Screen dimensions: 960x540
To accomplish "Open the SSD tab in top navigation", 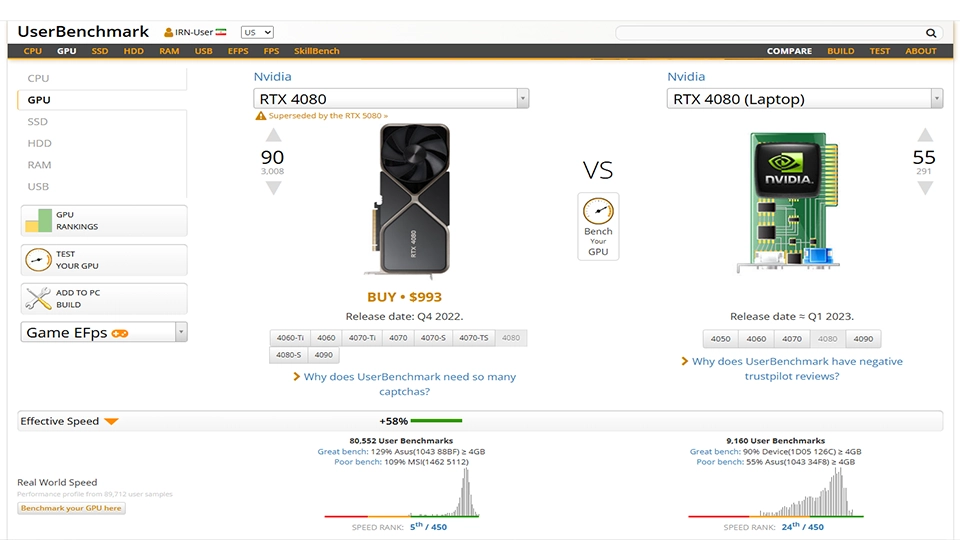I will click(x=100, y=51).
